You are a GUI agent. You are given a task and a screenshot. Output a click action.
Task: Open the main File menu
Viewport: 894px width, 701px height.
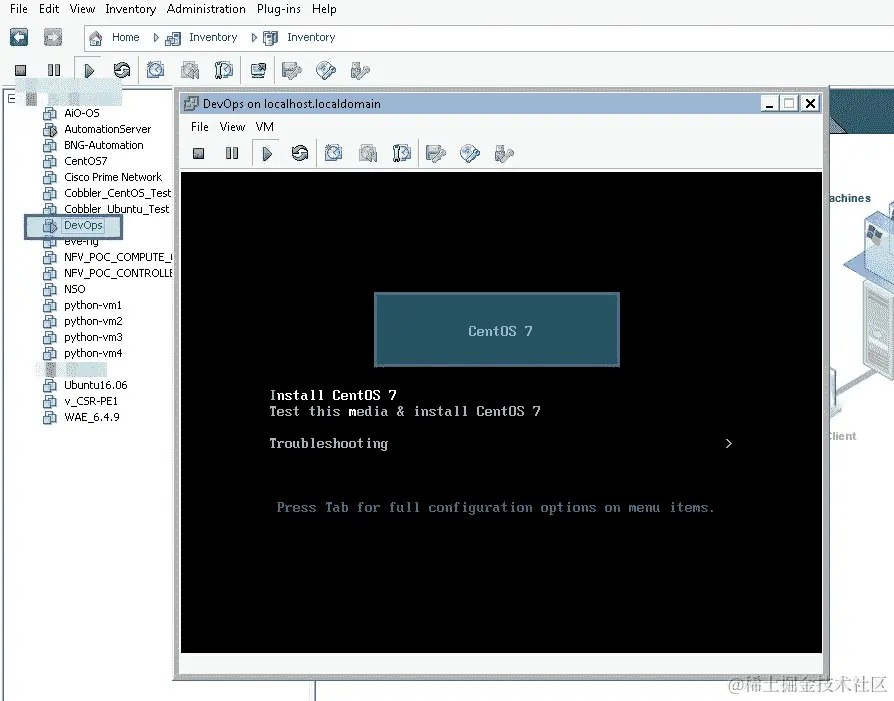(19, 9)
